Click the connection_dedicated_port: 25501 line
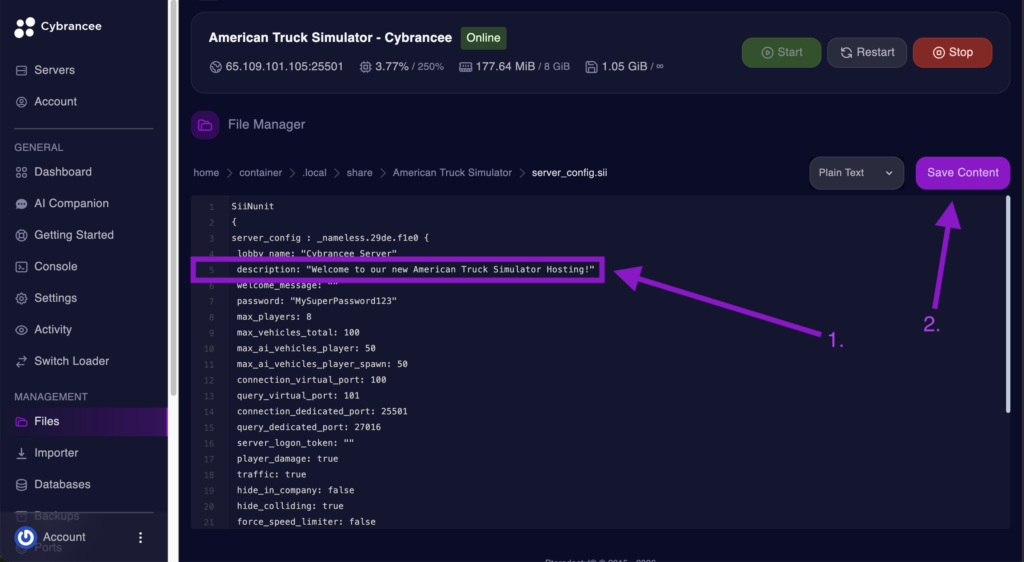Viewport: 1024px width, 562px height. click(x=322, y=411)
